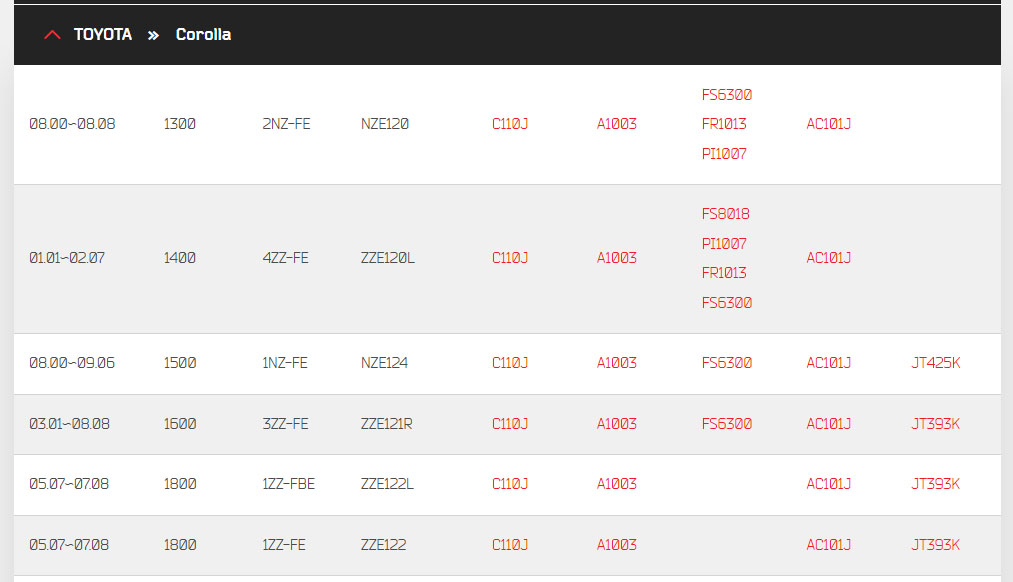Open JT393K link in ZZE121R row
Viewport: 1013px width, 582px height.
pyautogui.click(x=935, y=424)
